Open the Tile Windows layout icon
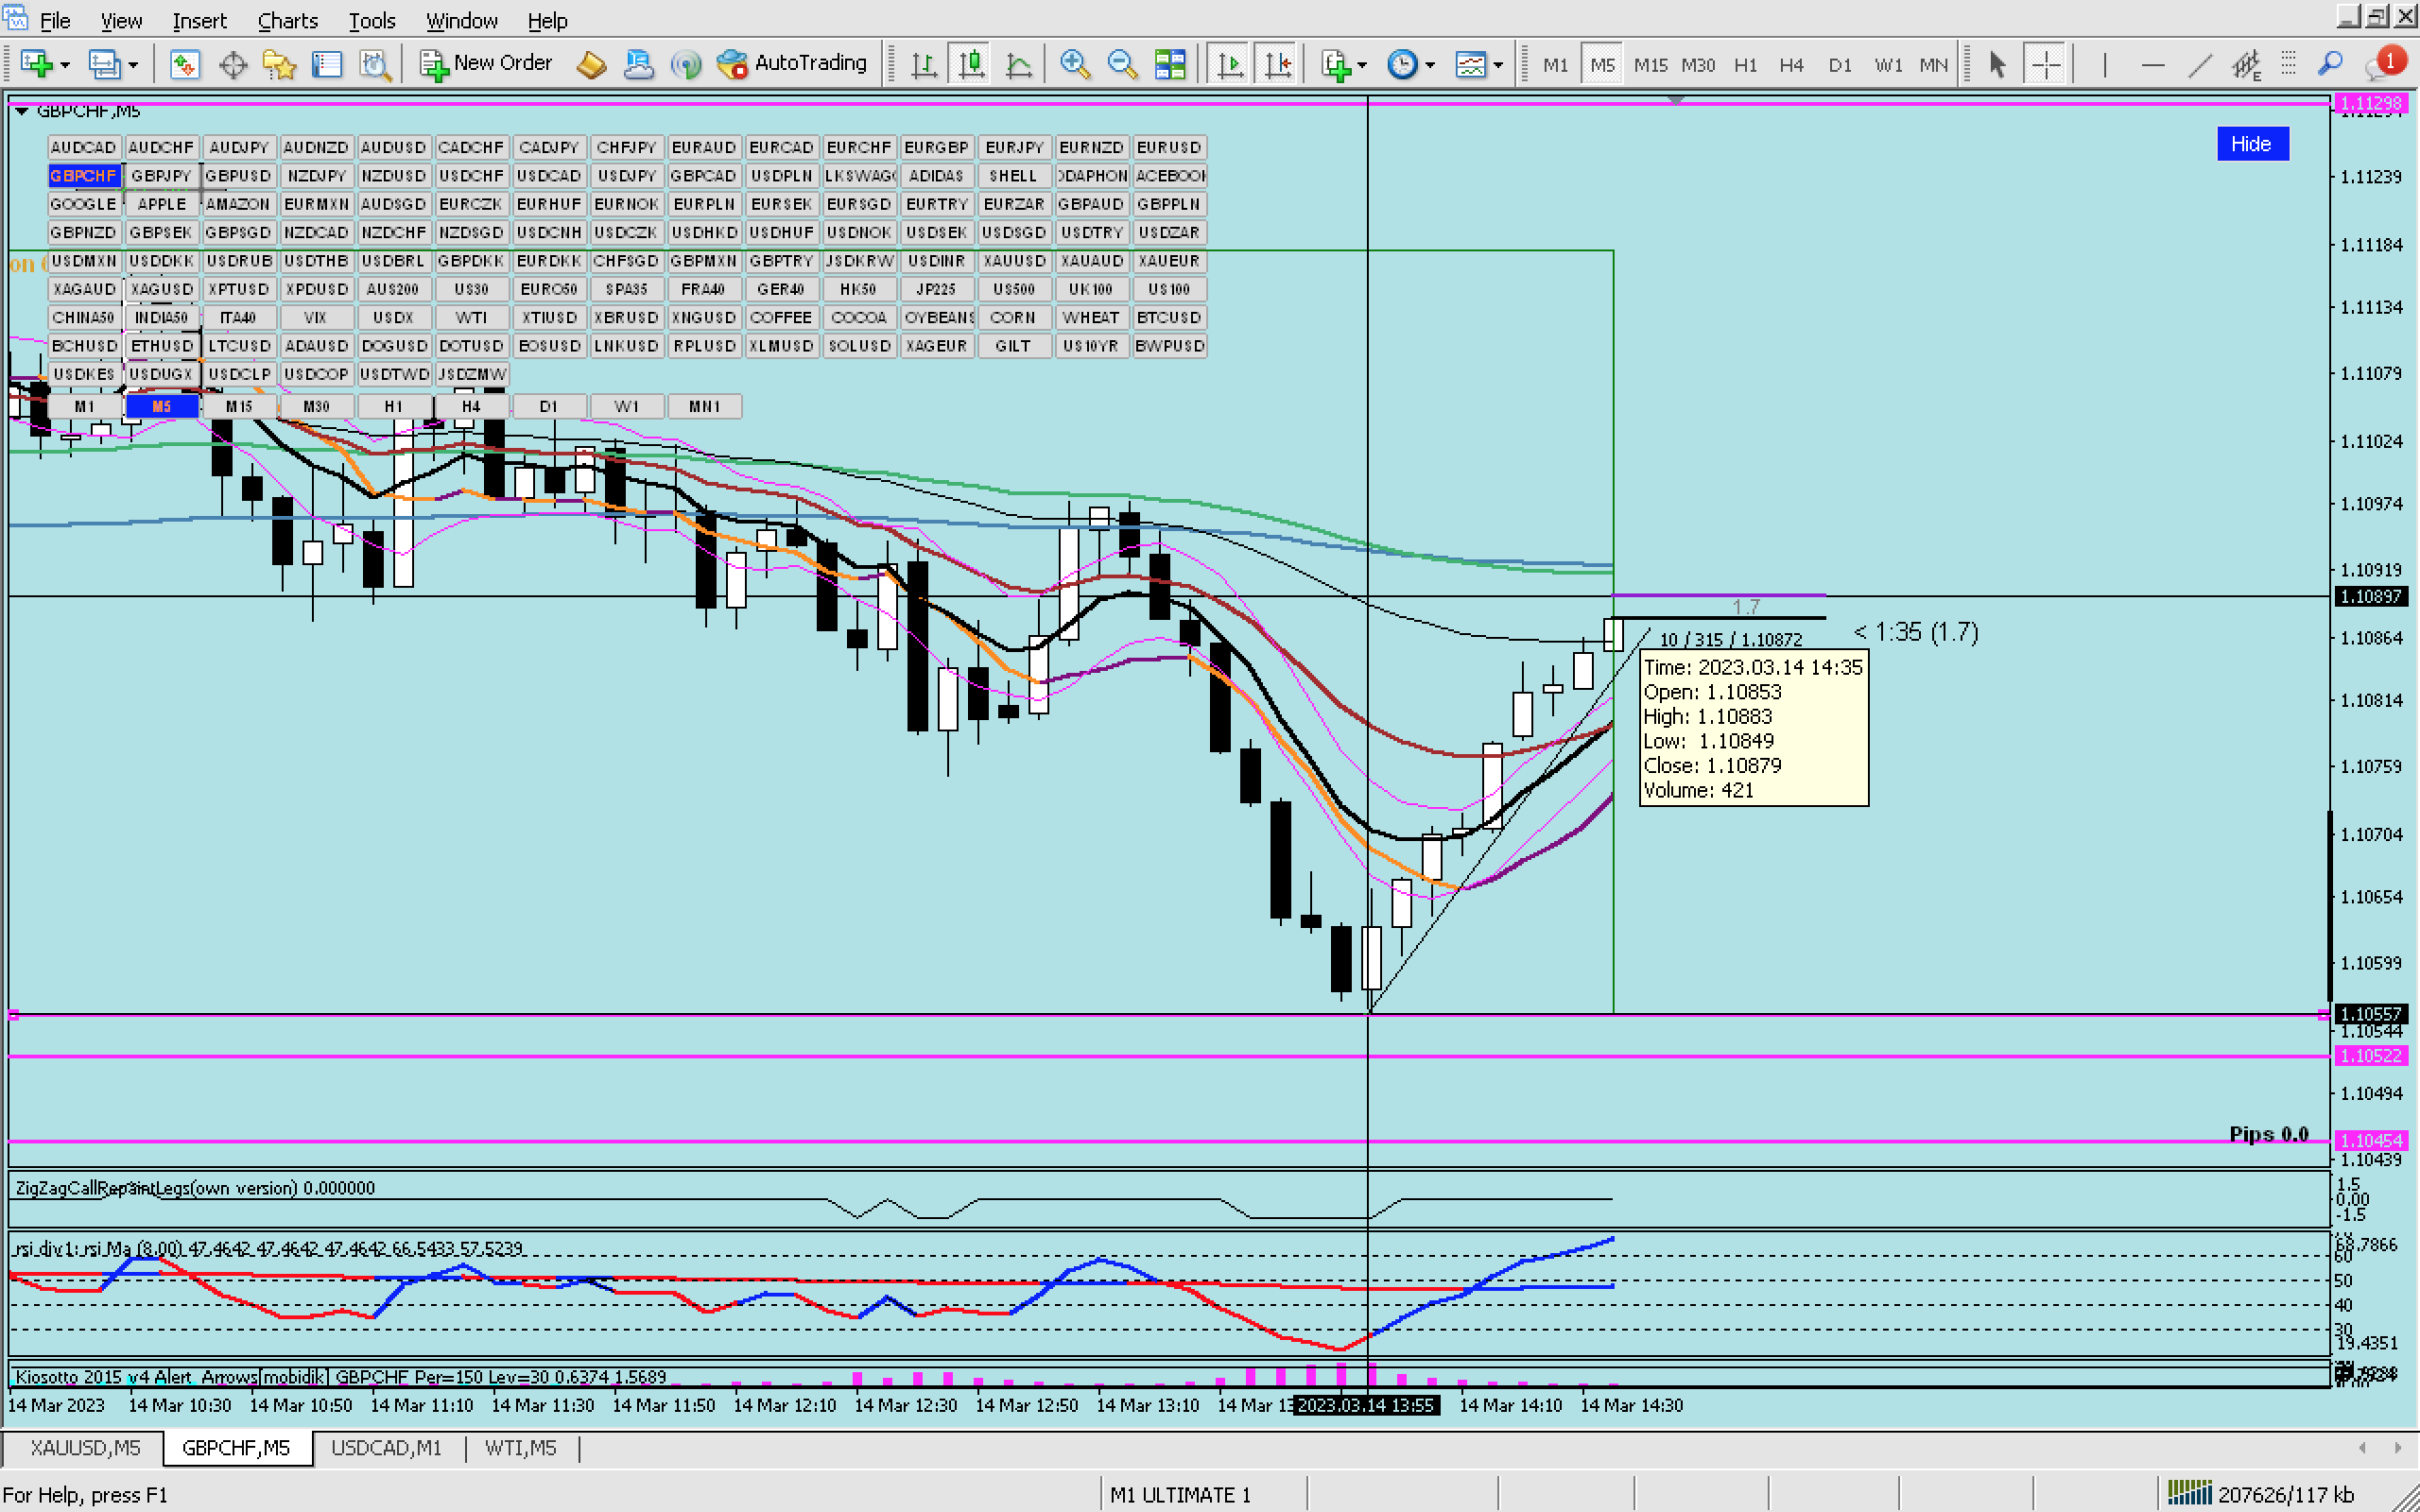This screenshot has width=2420, height=1512. click(1169, 64)
